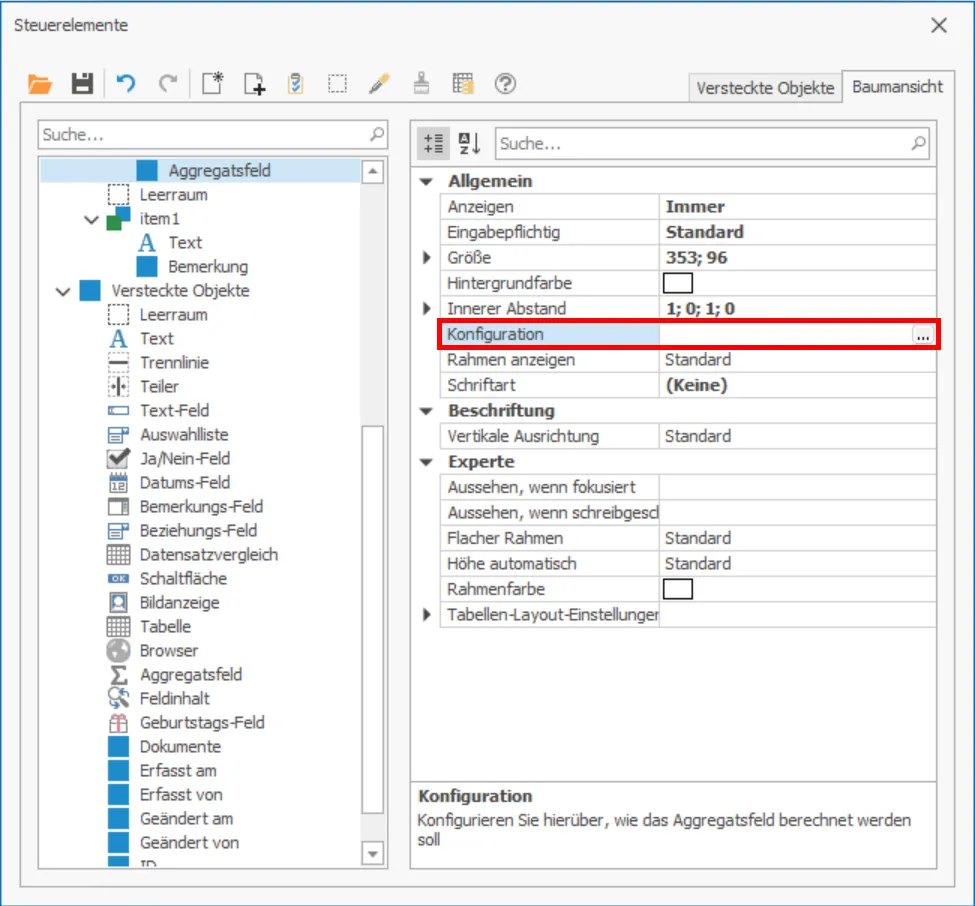
Task: Select the Trennlinie item
Action: coord(158,363)
